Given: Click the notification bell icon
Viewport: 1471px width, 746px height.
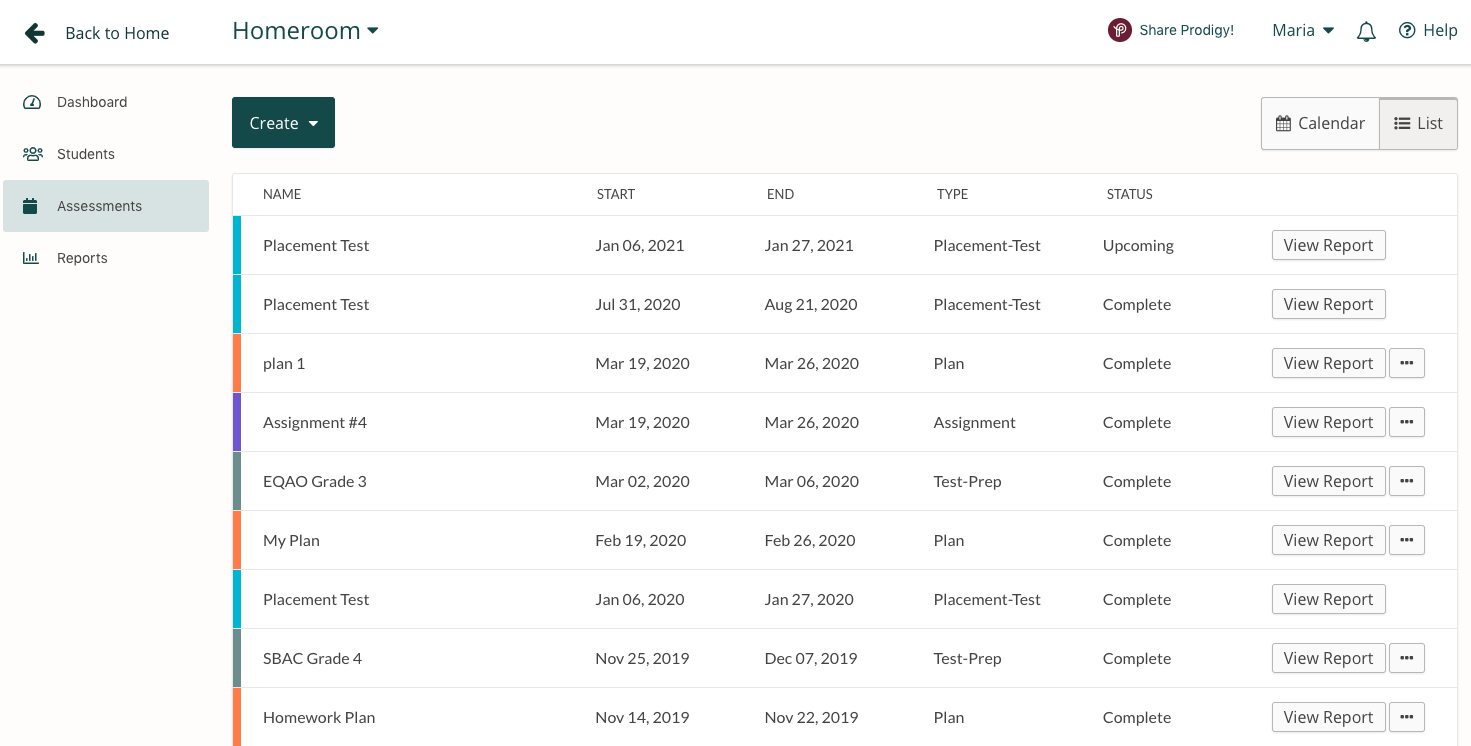Looking at the screenshot, I should (1366, 31).
